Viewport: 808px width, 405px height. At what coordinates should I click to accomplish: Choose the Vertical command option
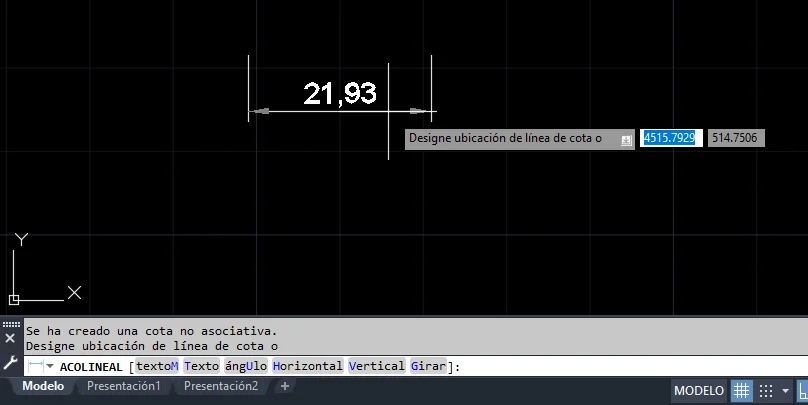click(x=377, y=366)
